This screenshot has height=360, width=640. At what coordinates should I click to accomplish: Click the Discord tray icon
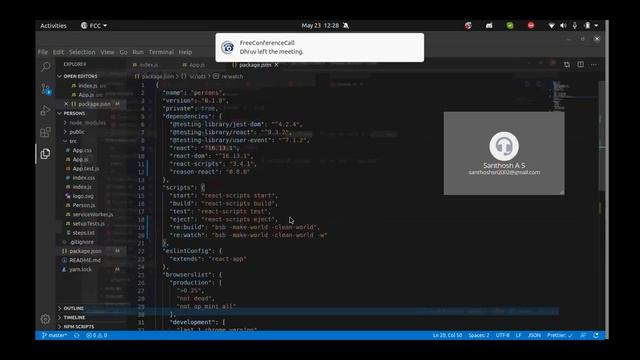(x=489, y=26)
